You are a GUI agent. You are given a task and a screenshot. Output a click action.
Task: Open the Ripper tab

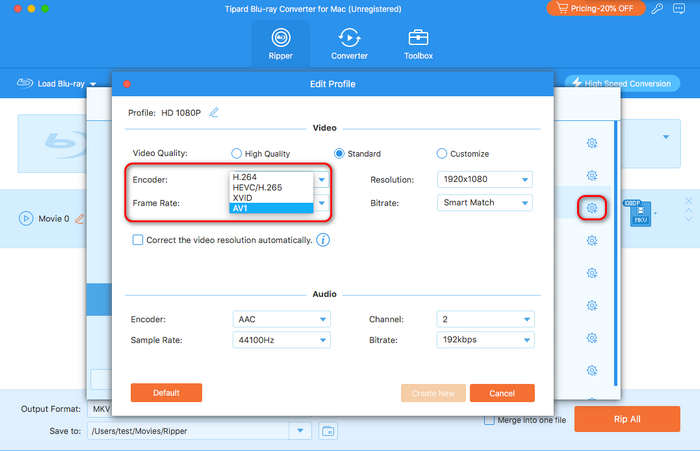280,44
